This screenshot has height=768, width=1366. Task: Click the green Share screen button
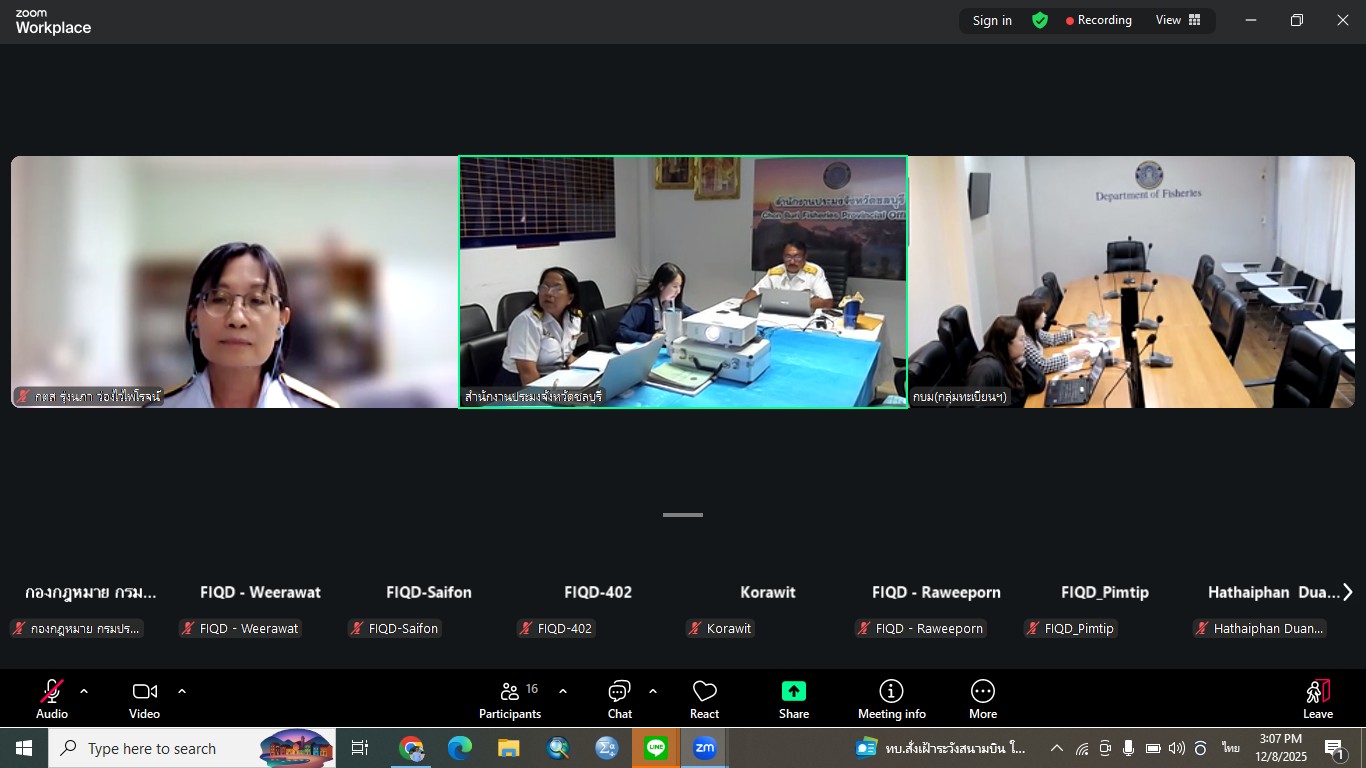pyautogui.click(x=794, y=699)
